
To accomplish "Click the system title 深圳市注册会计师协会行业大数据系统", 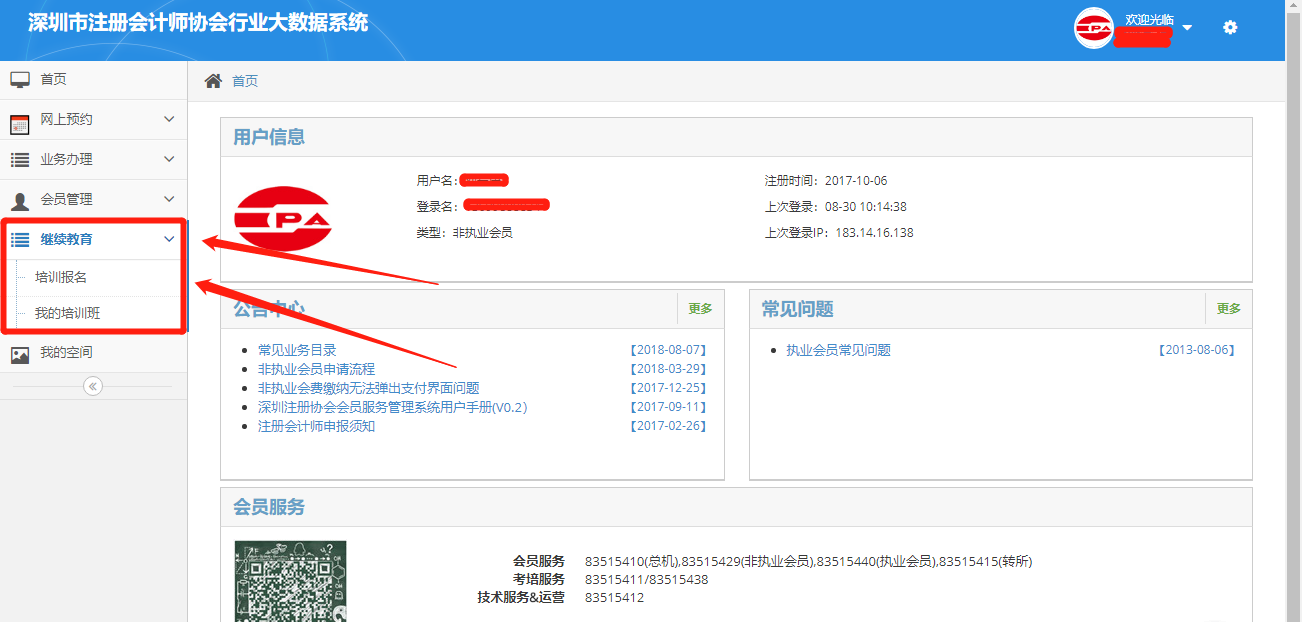I will (x=198, y=22).
